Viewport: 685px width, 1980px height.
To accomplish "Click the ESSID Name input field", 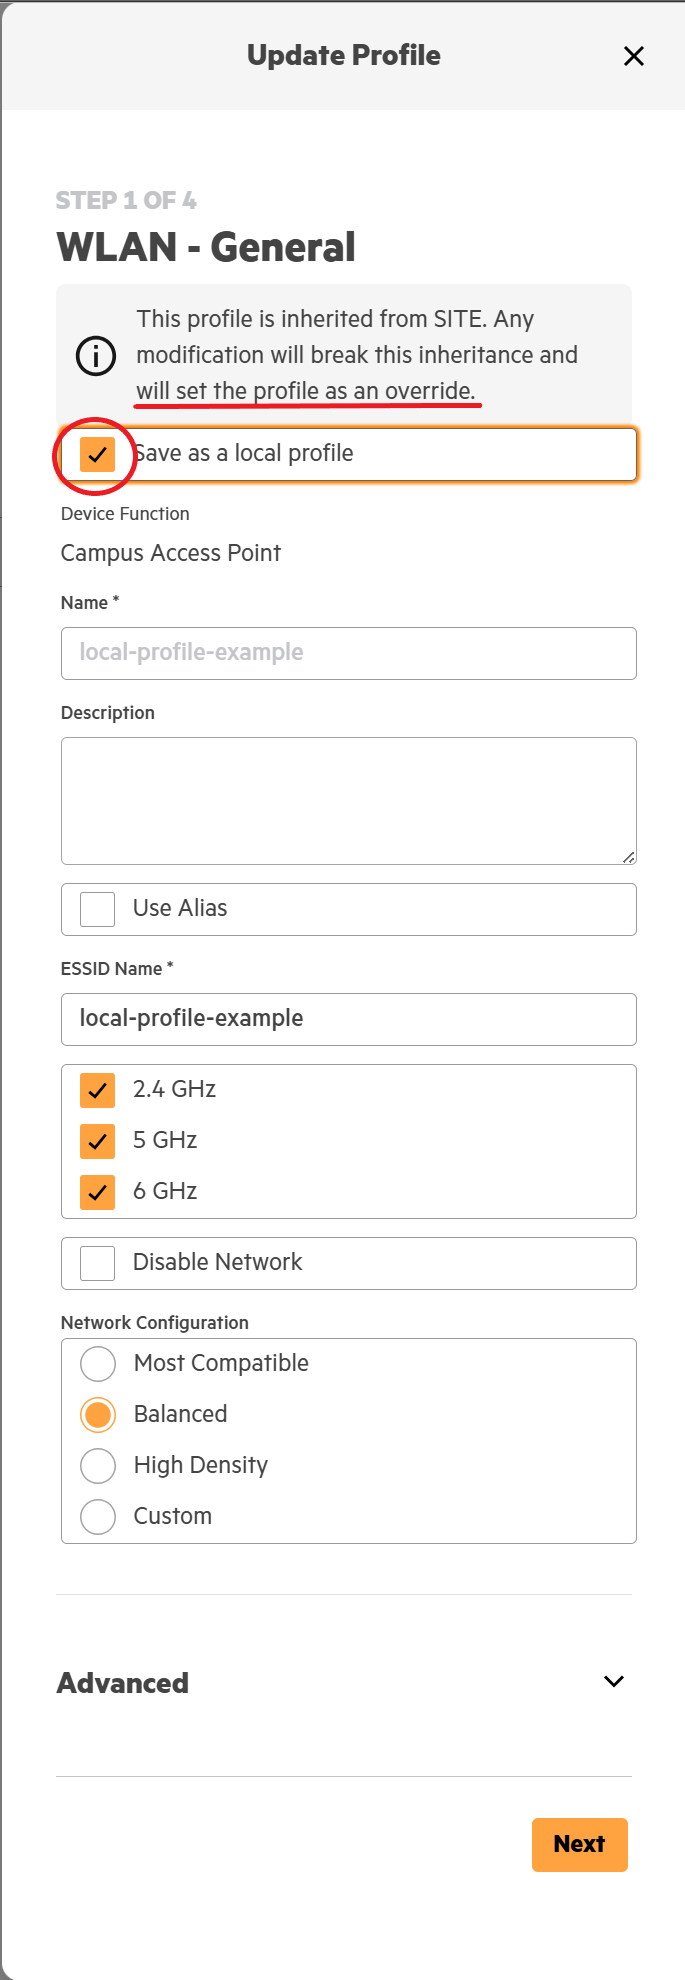I will point(348,1019).
